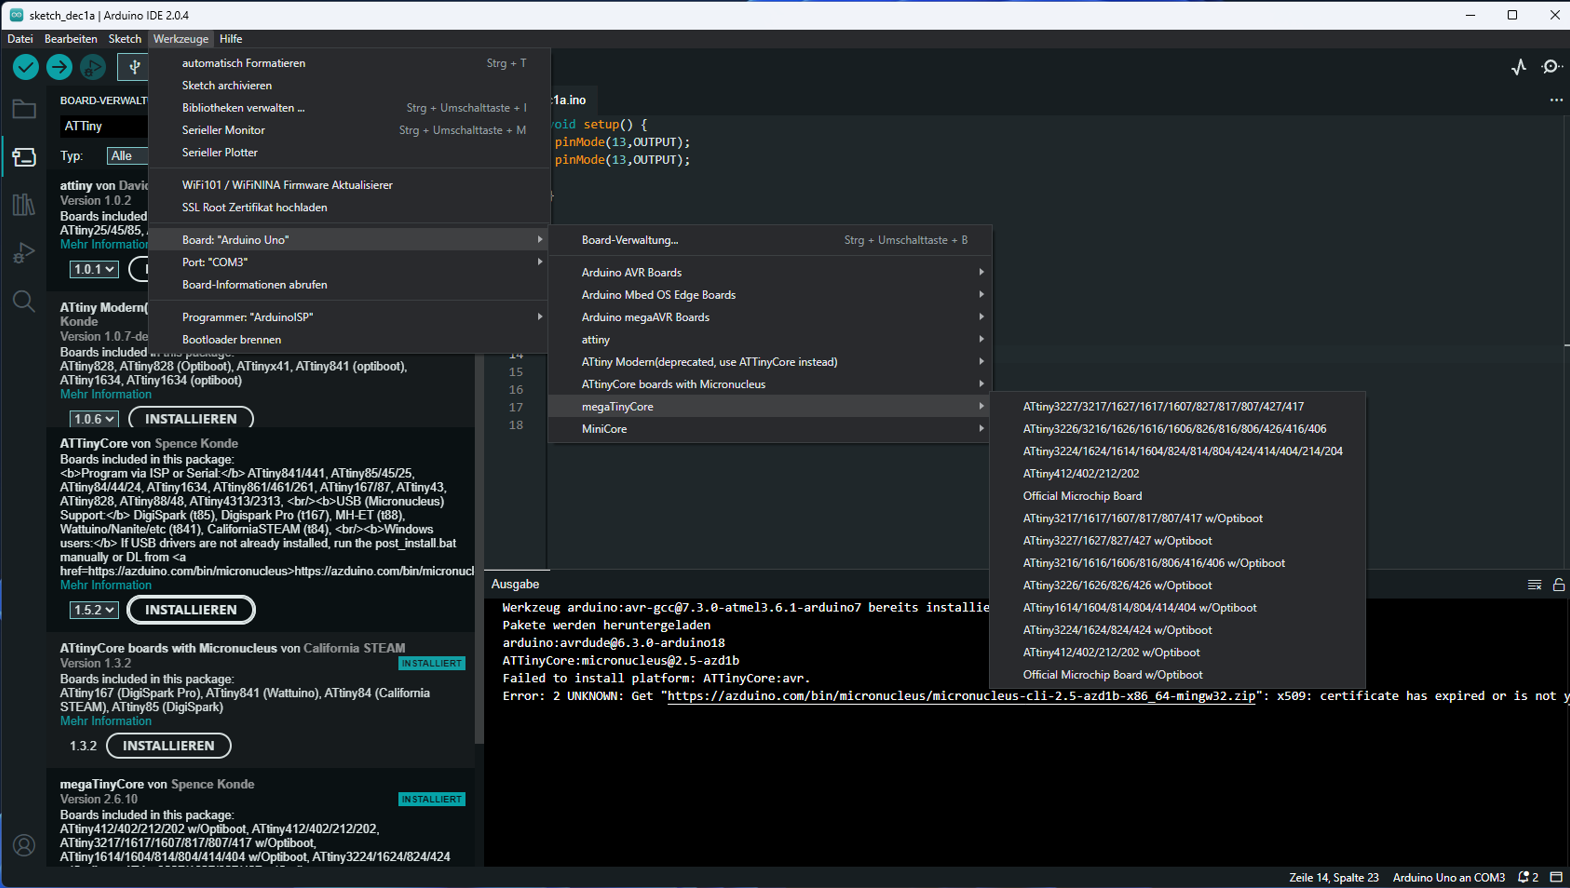Image resolution: width=1570 pixels, height=888 pixels.
Task: Click the USB board selector icon
Action: tap(134, 67)
